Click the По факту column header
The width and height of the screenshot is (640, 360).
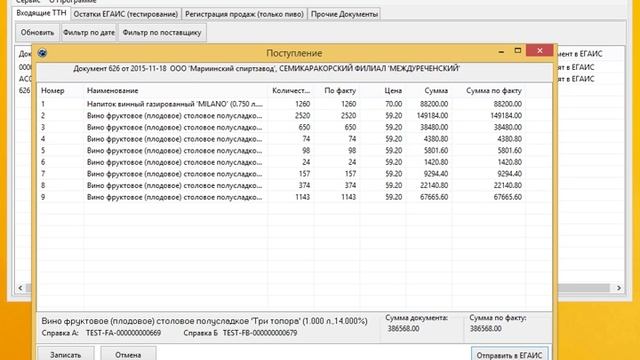(x=340, y=91)
